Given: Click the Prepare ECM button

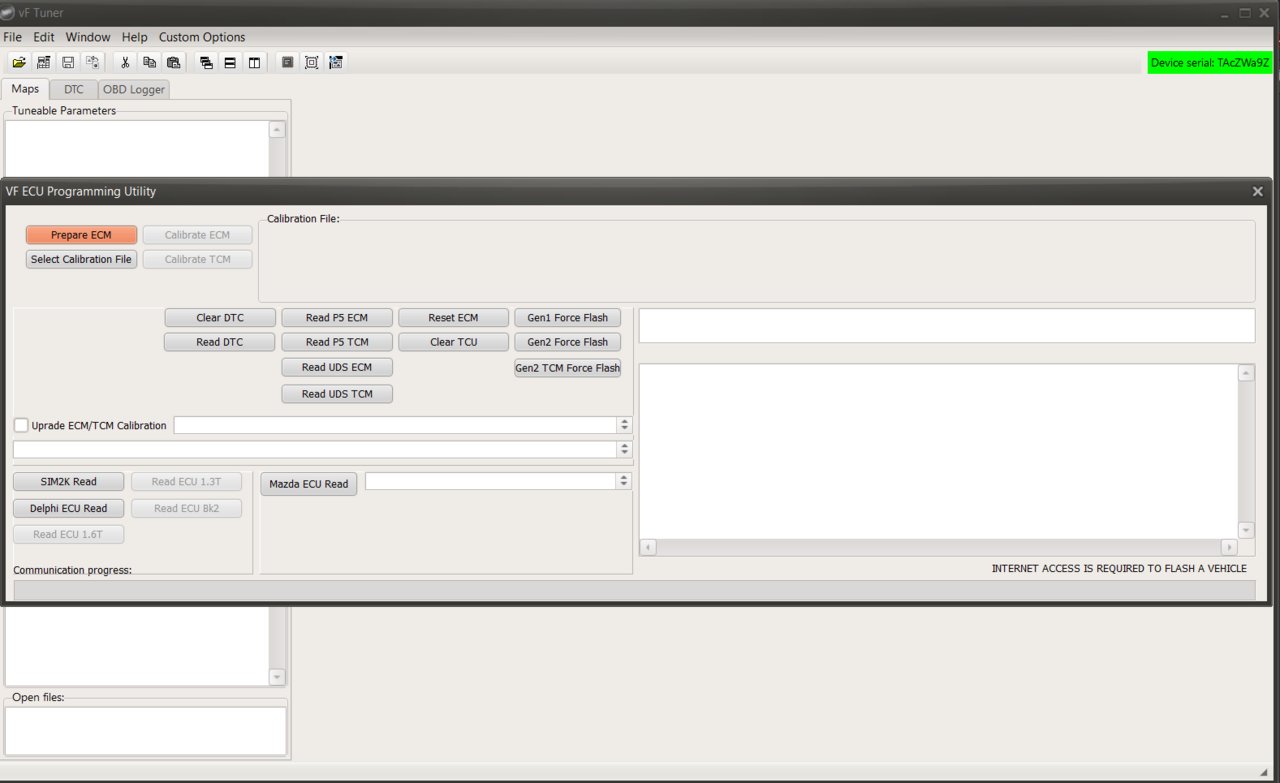Looking at the screenshot, I should pos(81,235).
